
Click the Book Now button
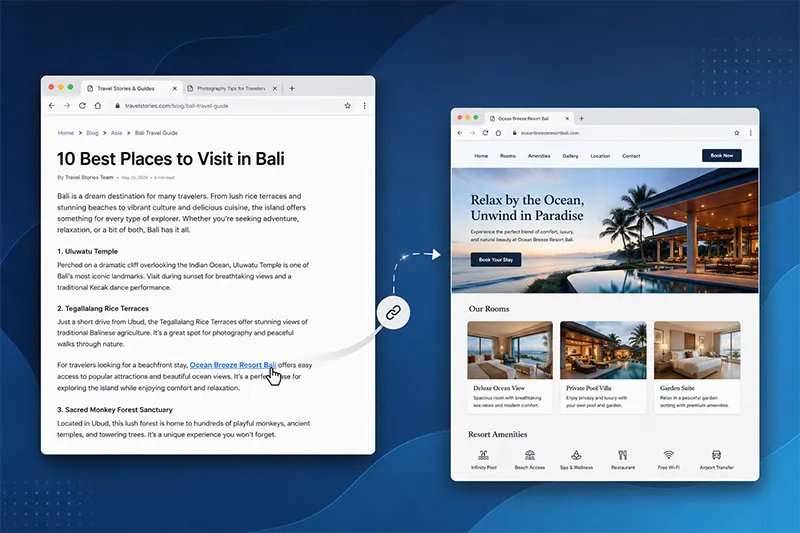[x=721, y=156]
